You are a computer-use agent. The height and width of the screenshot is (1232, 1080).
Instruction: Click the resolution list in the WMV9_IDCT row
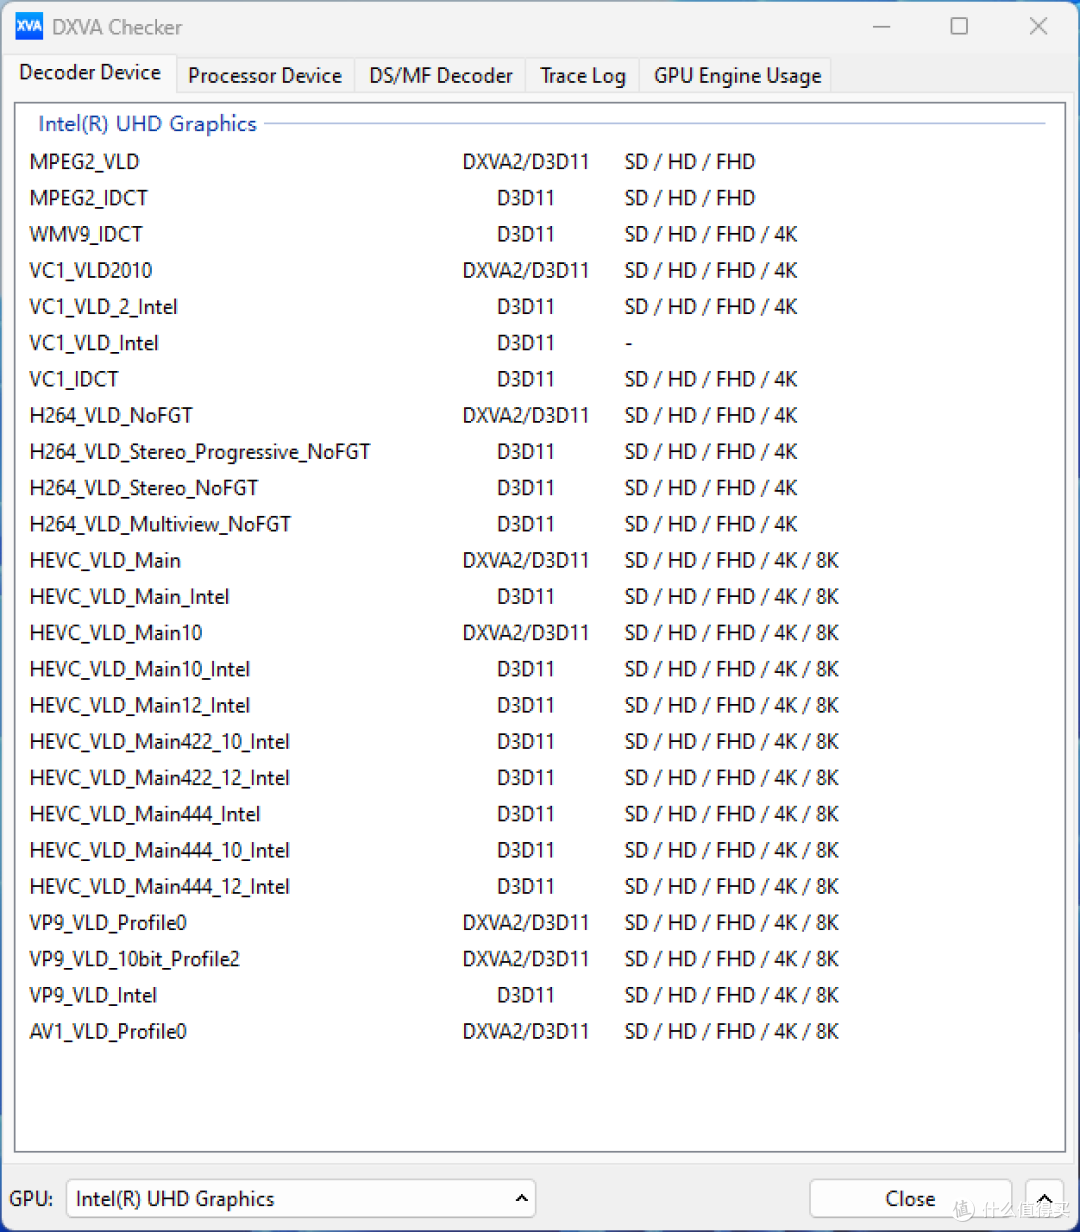click(711, 234)
